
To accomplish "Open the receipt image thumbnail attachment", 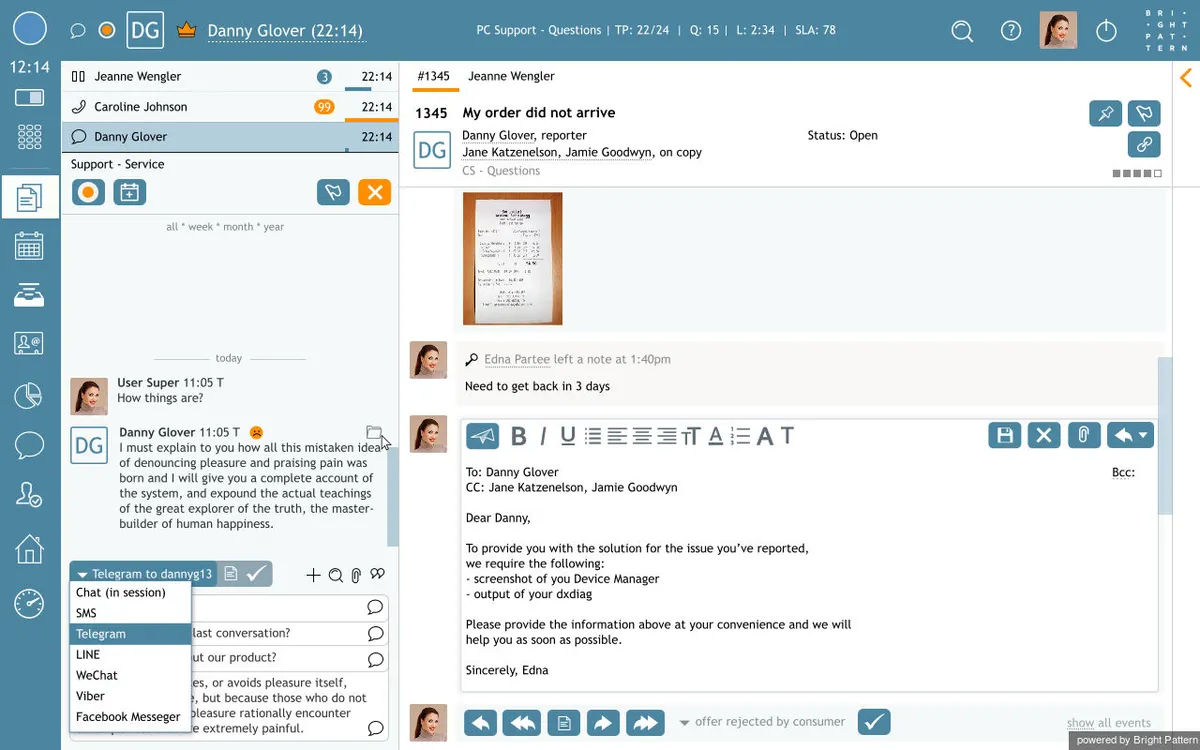I will pyautogui.click(x=513, y=258).
